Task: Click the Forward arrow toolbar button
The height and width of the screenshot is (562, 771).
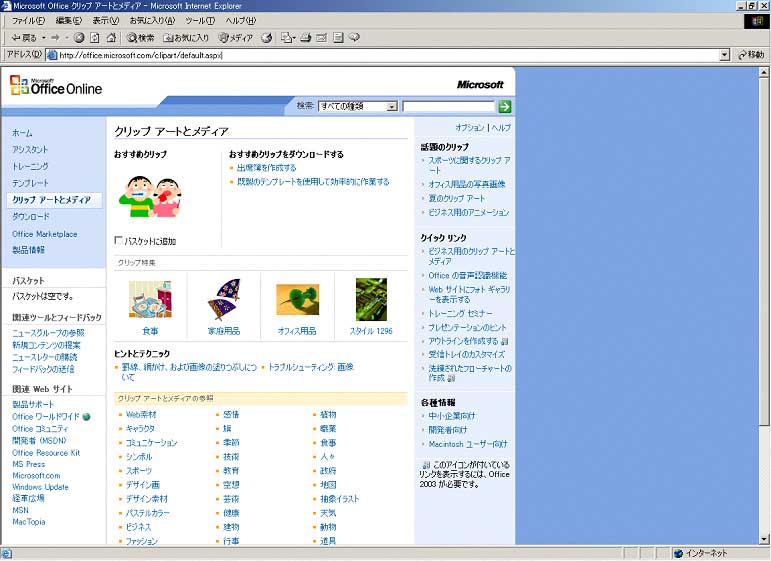Action: pos(55,37)
